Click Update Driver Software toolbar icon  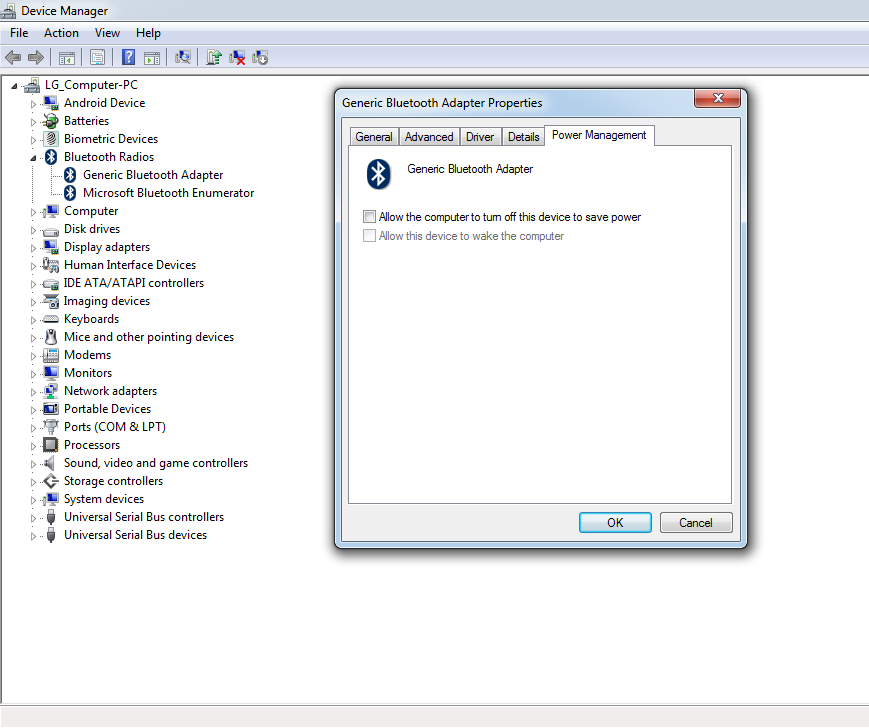(213, 57)
